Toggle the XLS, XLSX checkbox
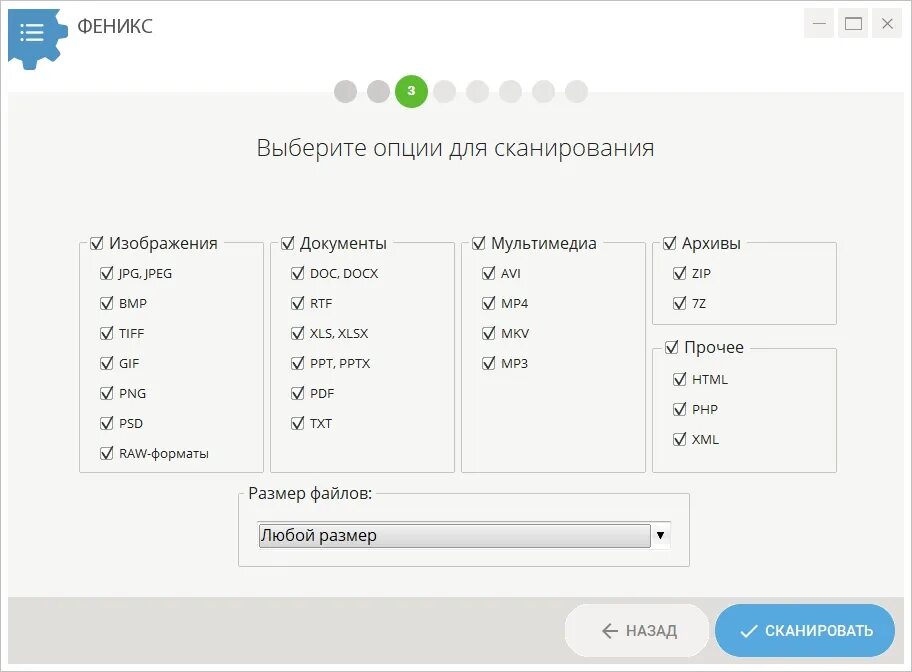The height and width of the screenshot is (672, 912). [297, 333]
